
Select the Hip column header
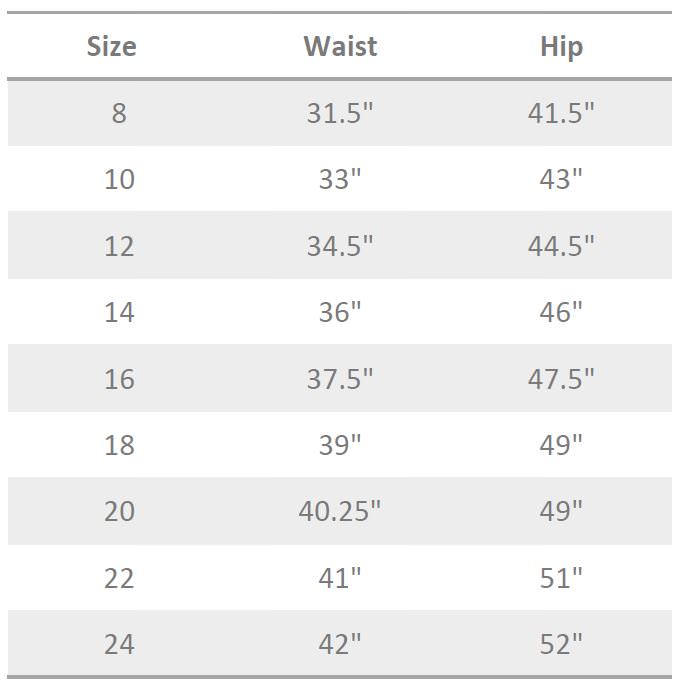pos(561,46)
